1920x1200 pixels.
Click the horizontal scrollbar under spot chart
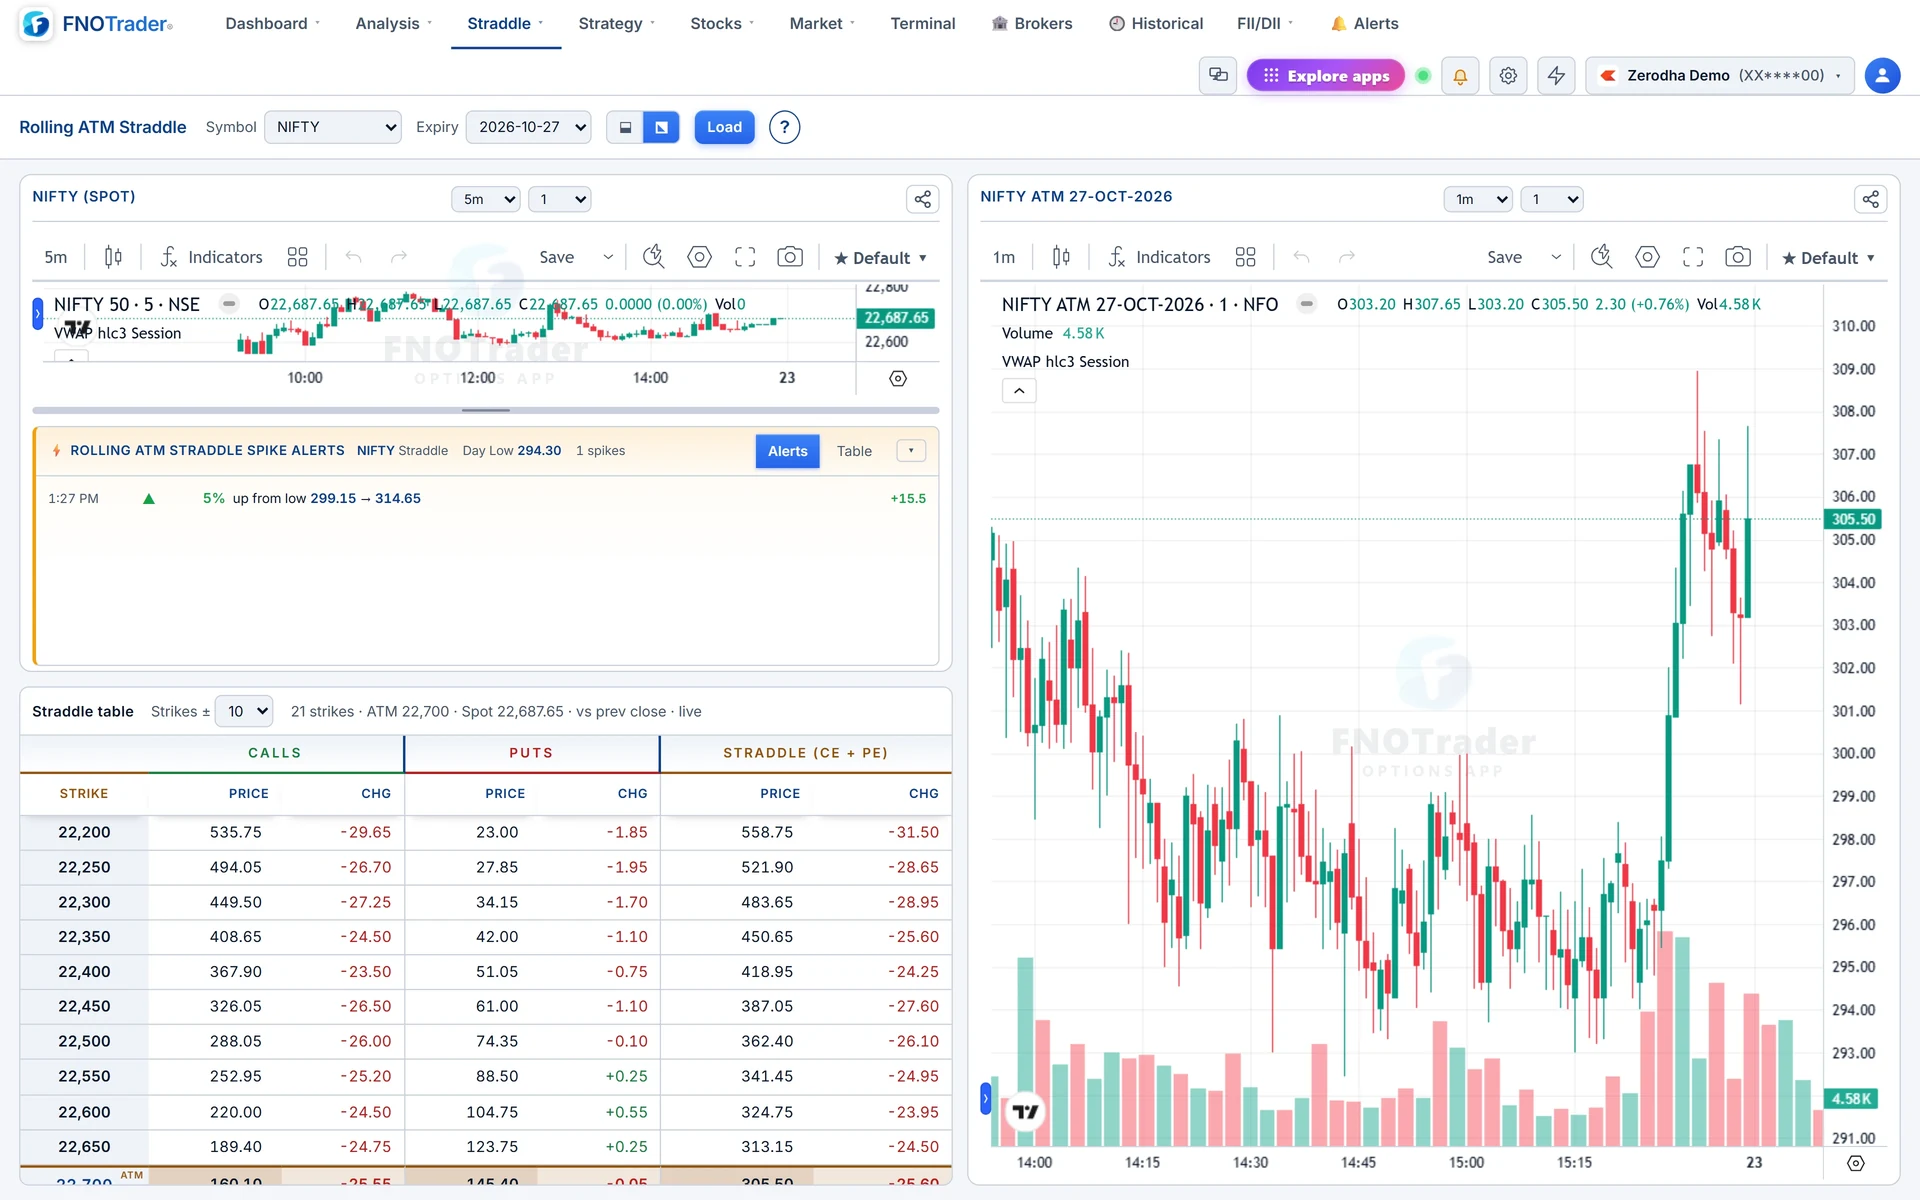[x=485, y=410]
